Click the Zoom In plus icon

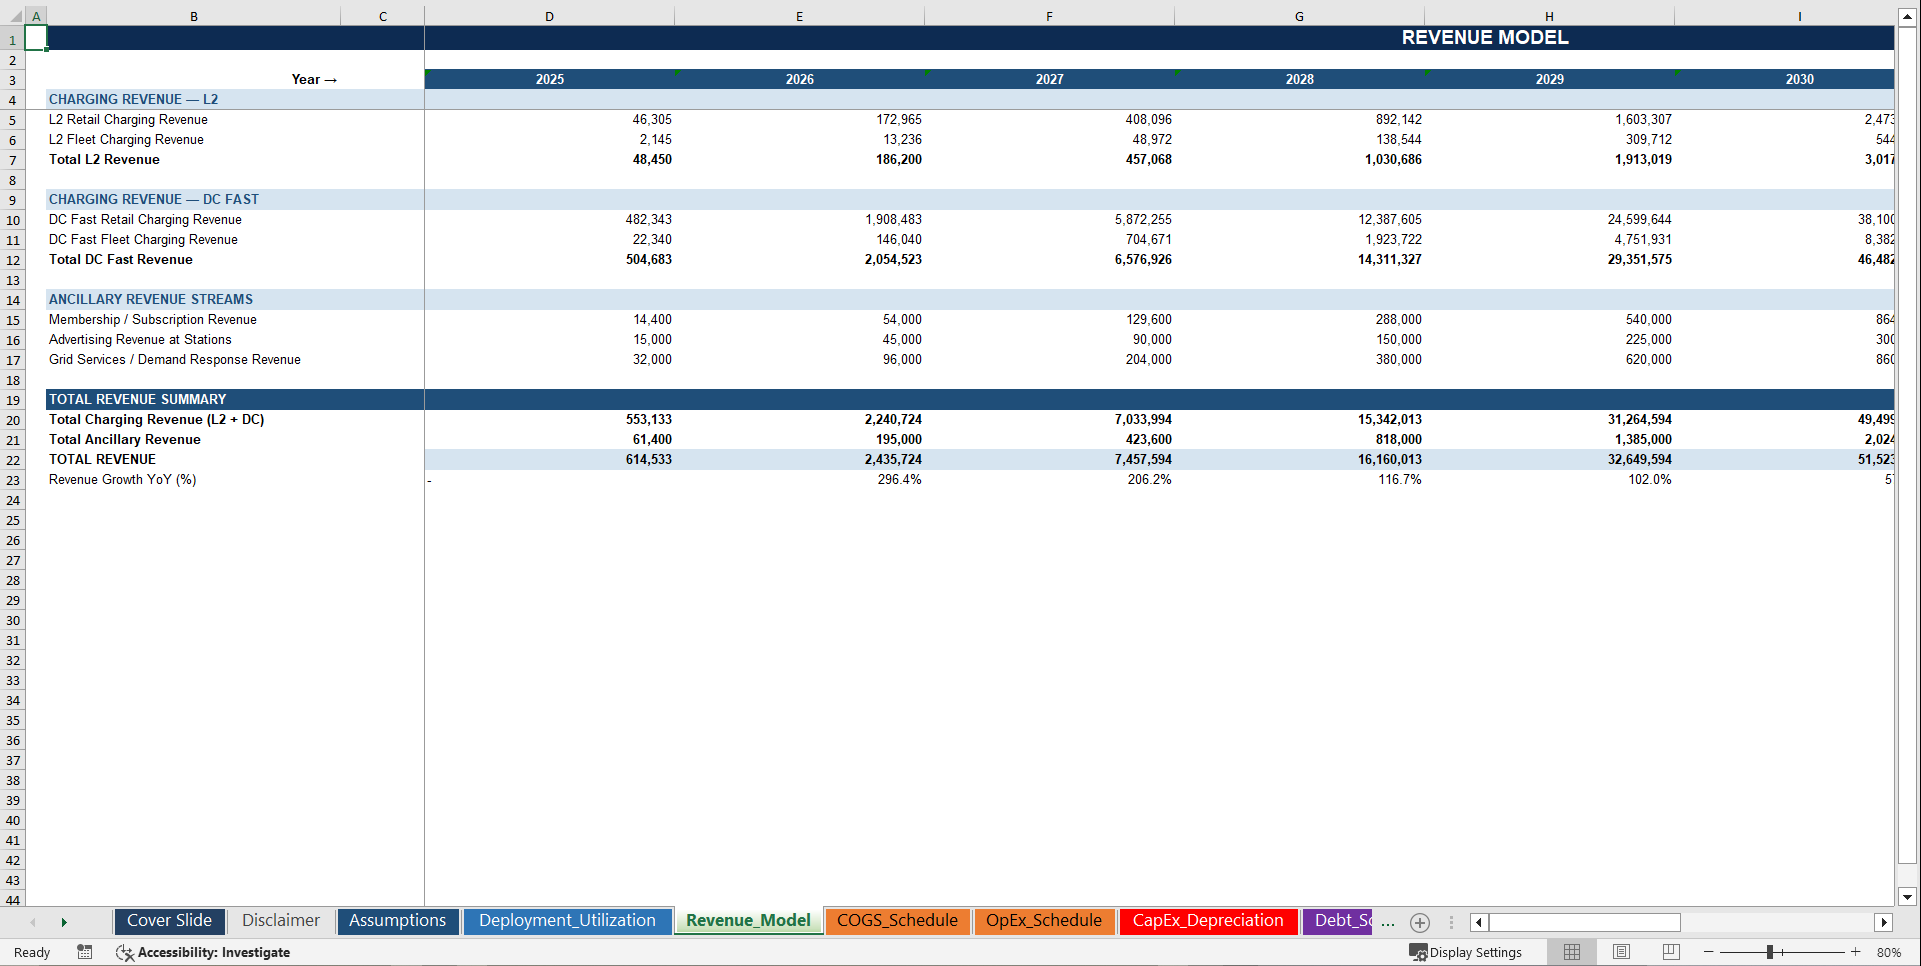1857,952
